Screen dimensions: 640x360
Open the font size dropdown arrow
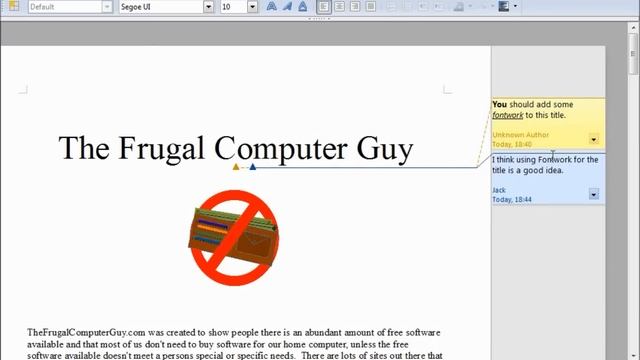coord(253,7)
